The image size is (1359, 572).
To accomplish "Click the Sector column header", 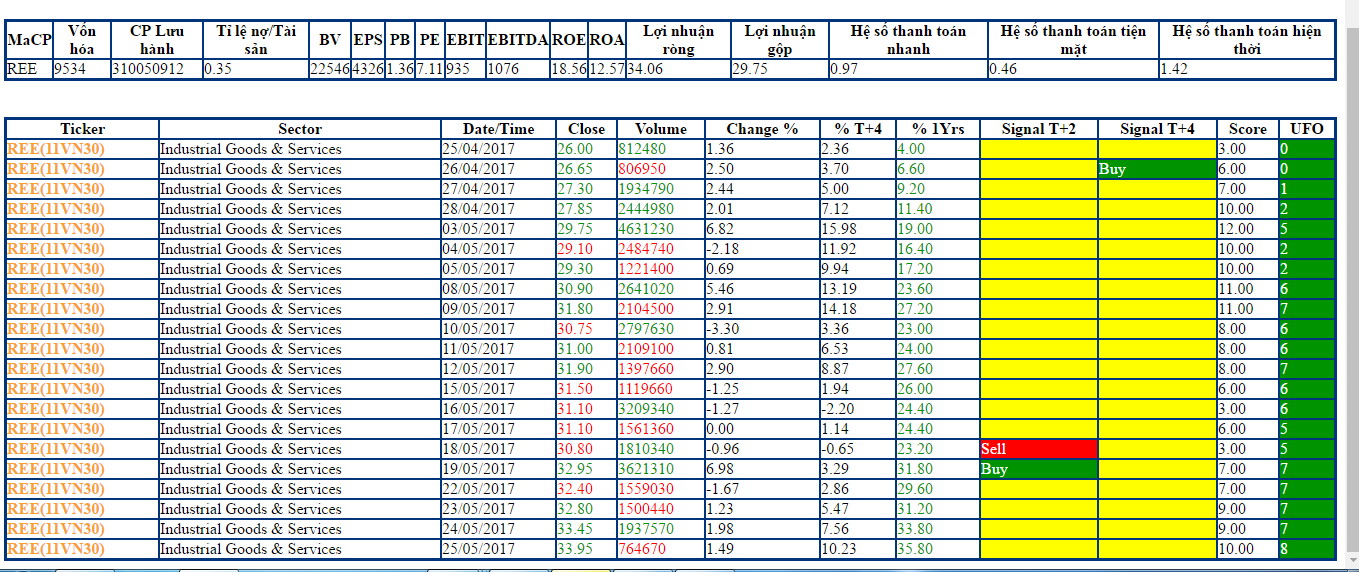I will (x=300, y=129).
